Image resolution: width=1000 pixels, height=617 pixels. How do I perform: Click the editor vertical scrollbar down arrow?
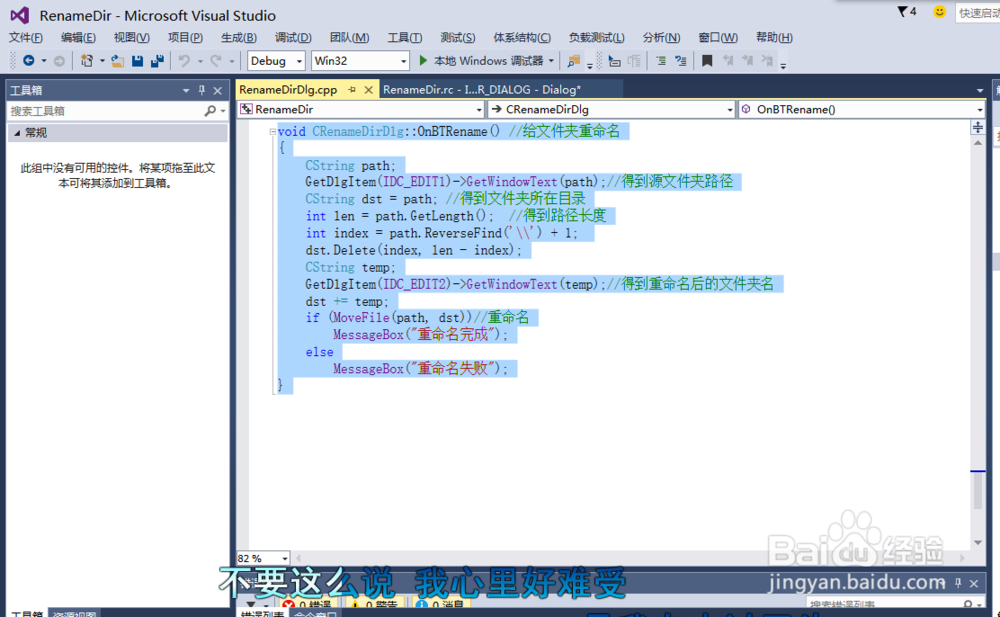point(978,542)
